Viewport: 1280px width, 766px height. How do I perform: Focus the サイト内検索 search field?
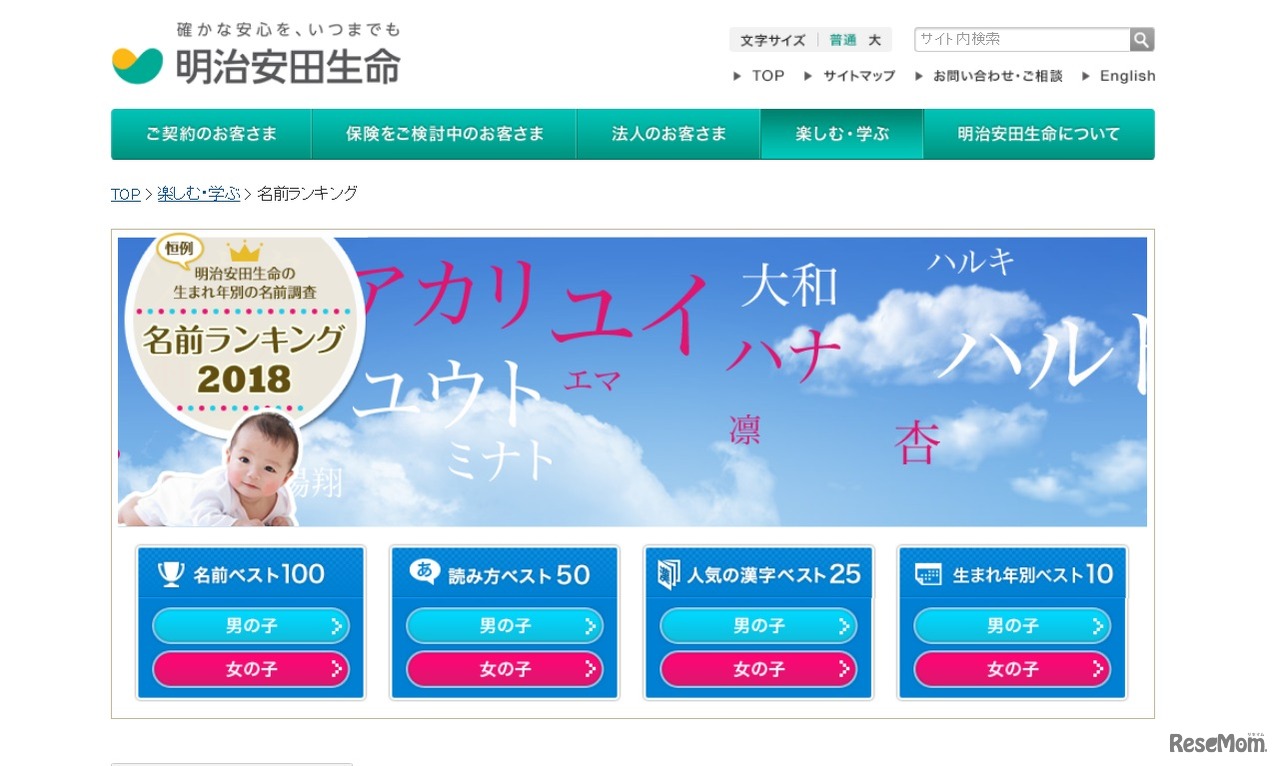(1022, 39)
